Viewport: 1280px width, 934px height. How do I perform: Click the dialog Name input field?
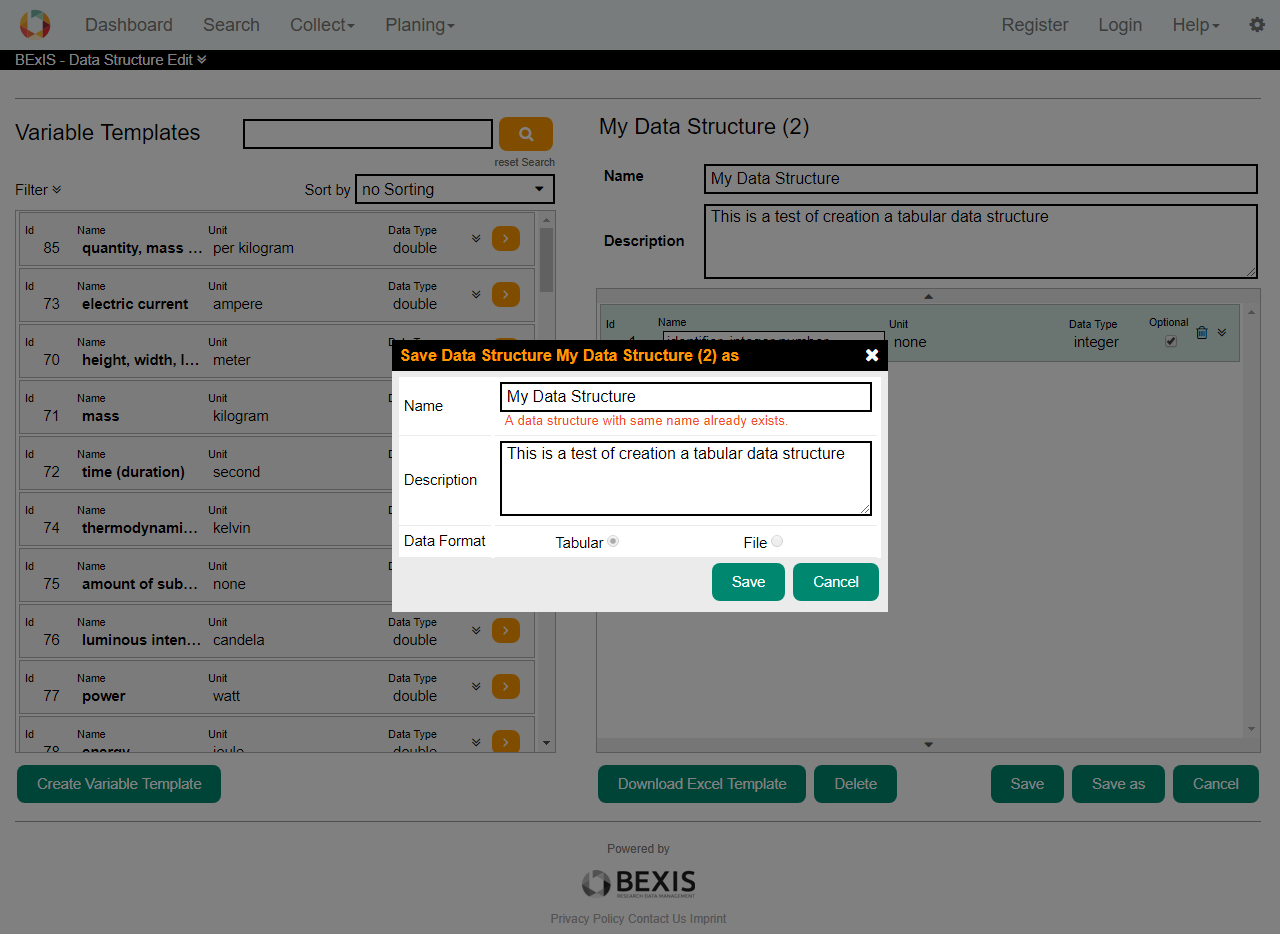[686, 397]
